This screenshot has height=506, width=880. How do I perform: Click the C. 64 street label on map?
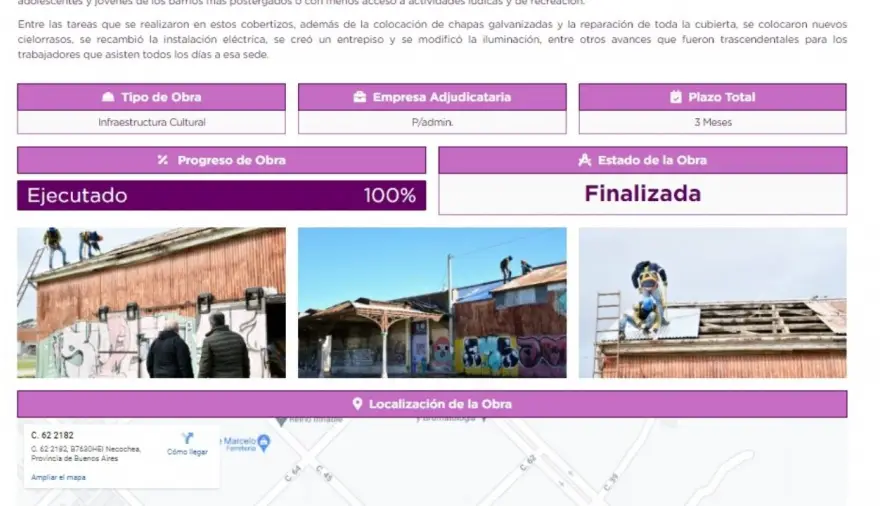point(293,473)
